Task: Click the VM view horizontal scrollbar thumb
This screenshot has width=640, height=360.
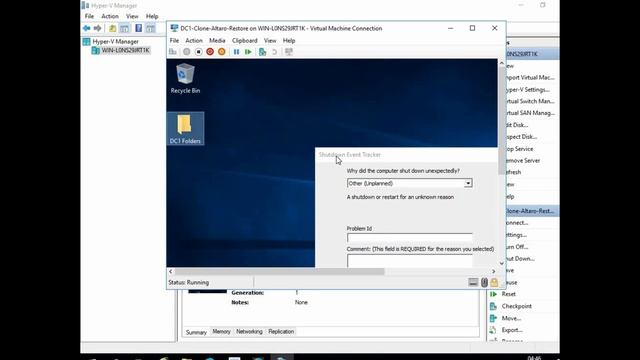Action: click(x=279, y=271)
